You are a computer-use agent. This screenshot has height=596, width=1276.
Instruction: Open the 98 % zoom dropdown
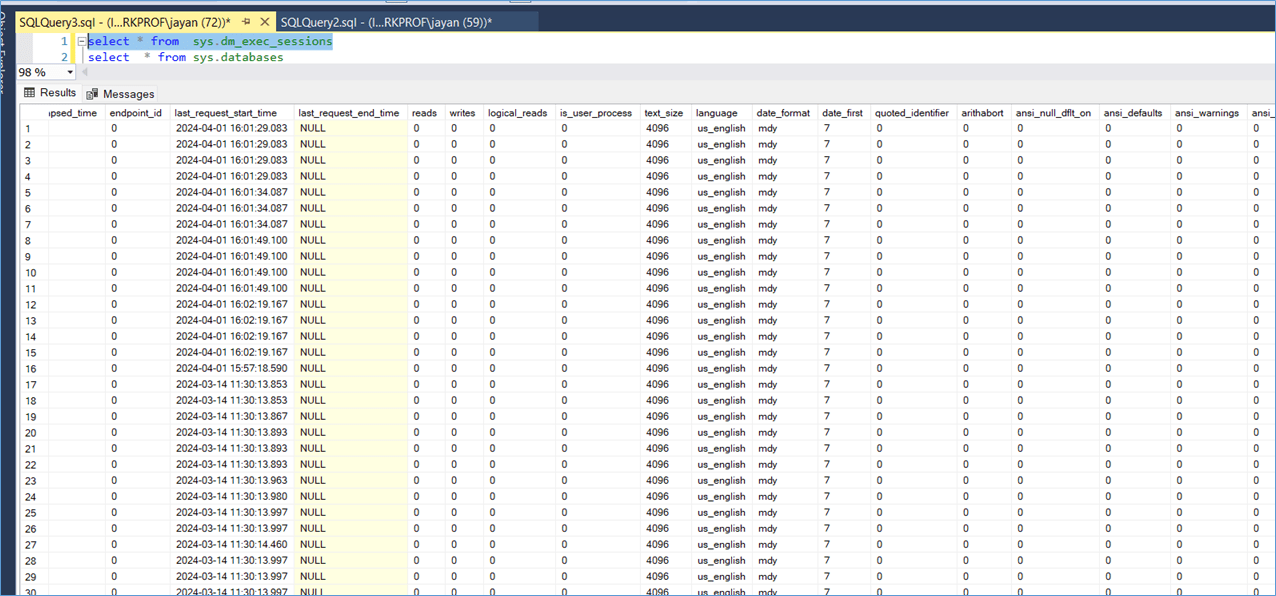(70, 73)
